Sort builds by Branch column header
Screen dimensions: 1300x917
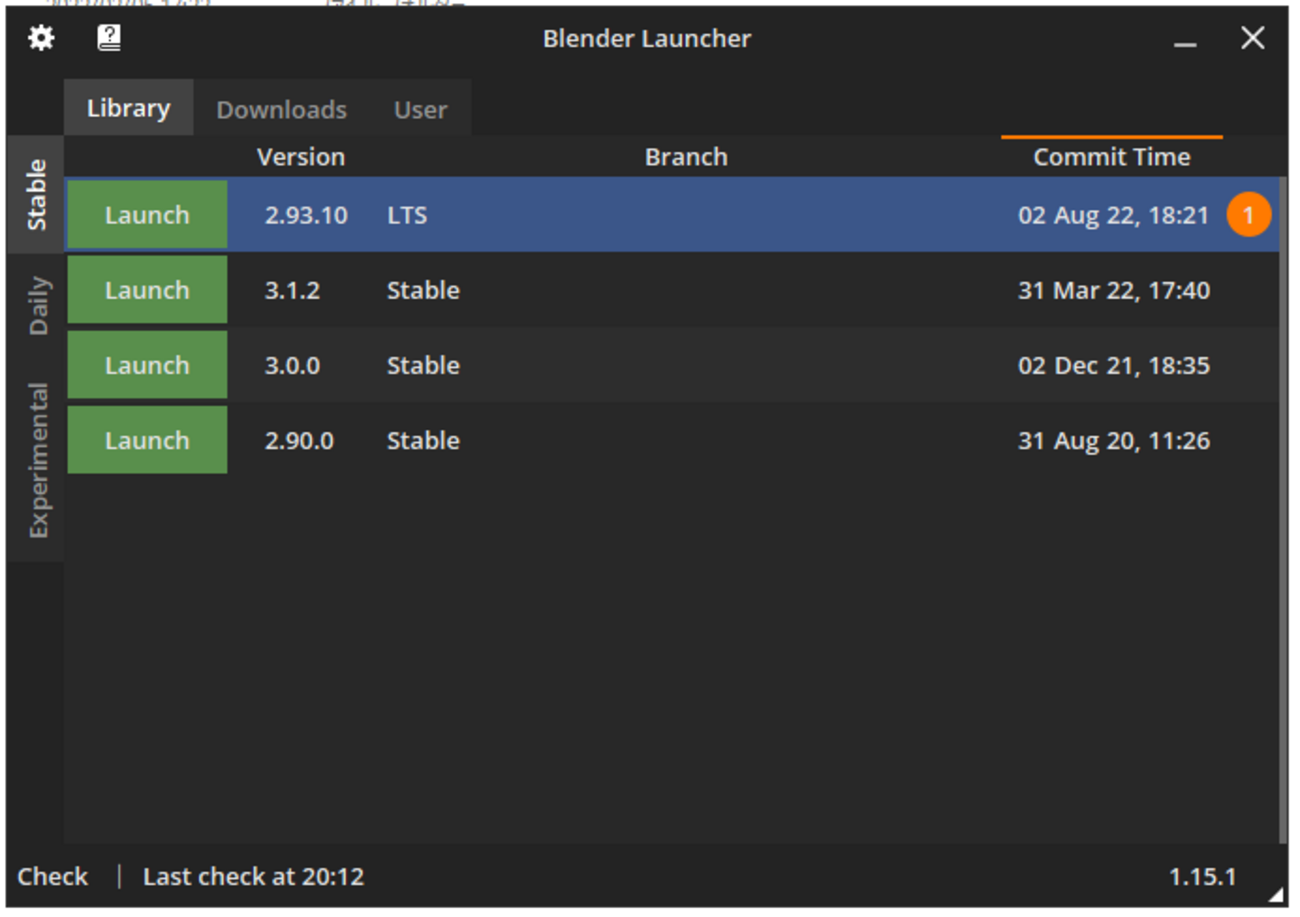tap(686, 157)
